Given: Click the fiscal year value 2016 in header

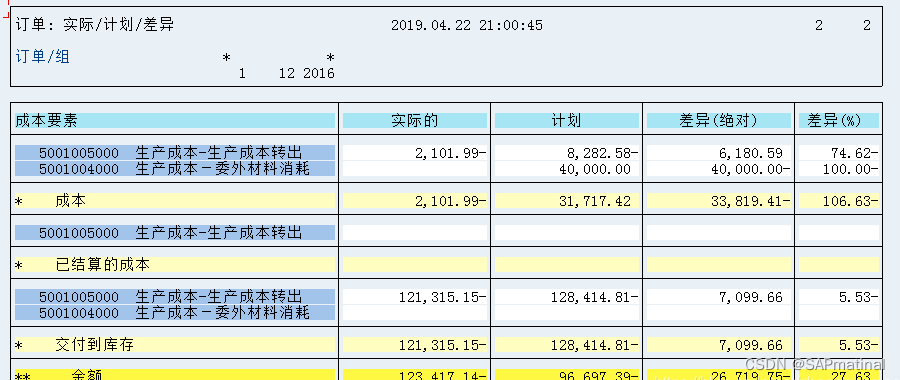Looking at the screenshot, I should (319, 73).
